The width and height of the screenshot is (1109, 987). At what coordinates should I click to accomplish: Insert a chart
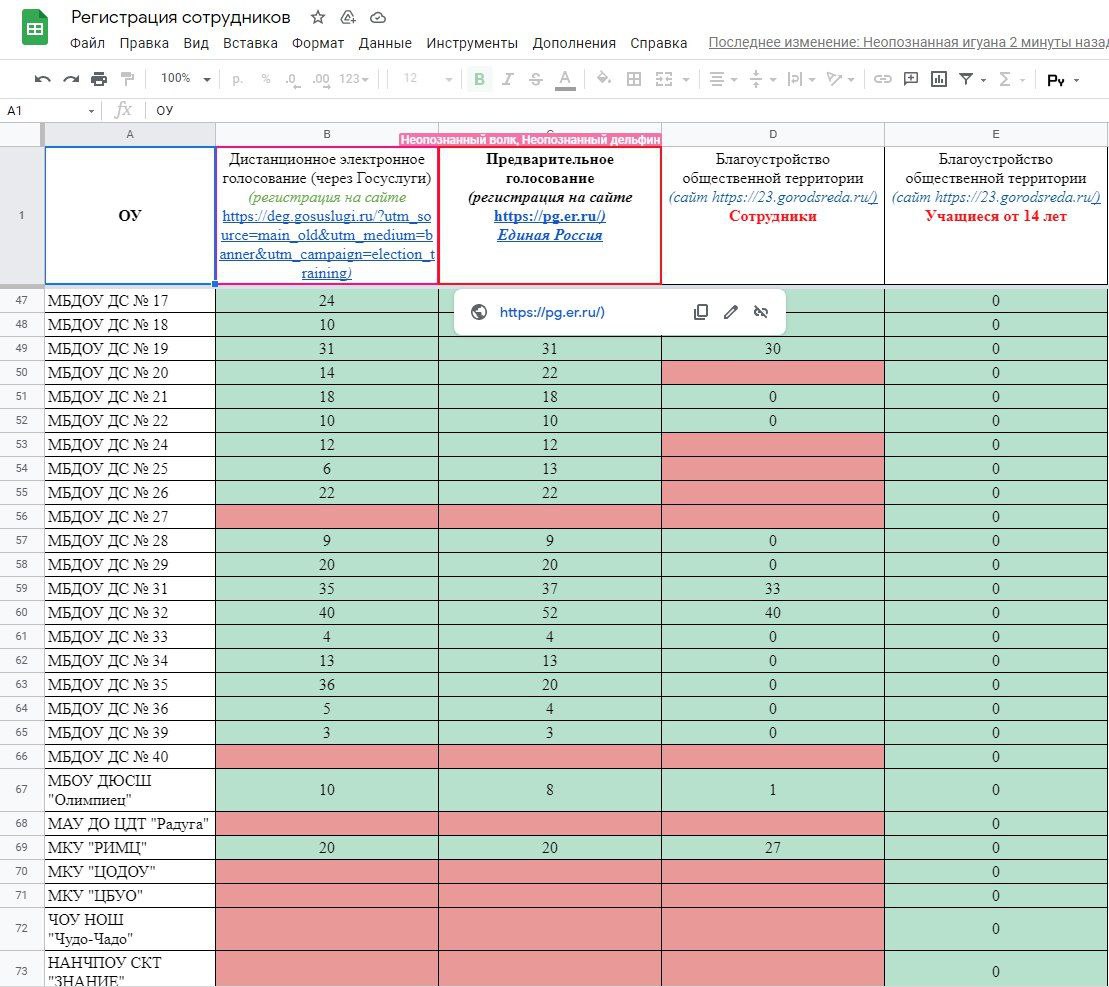pos(939,79)
